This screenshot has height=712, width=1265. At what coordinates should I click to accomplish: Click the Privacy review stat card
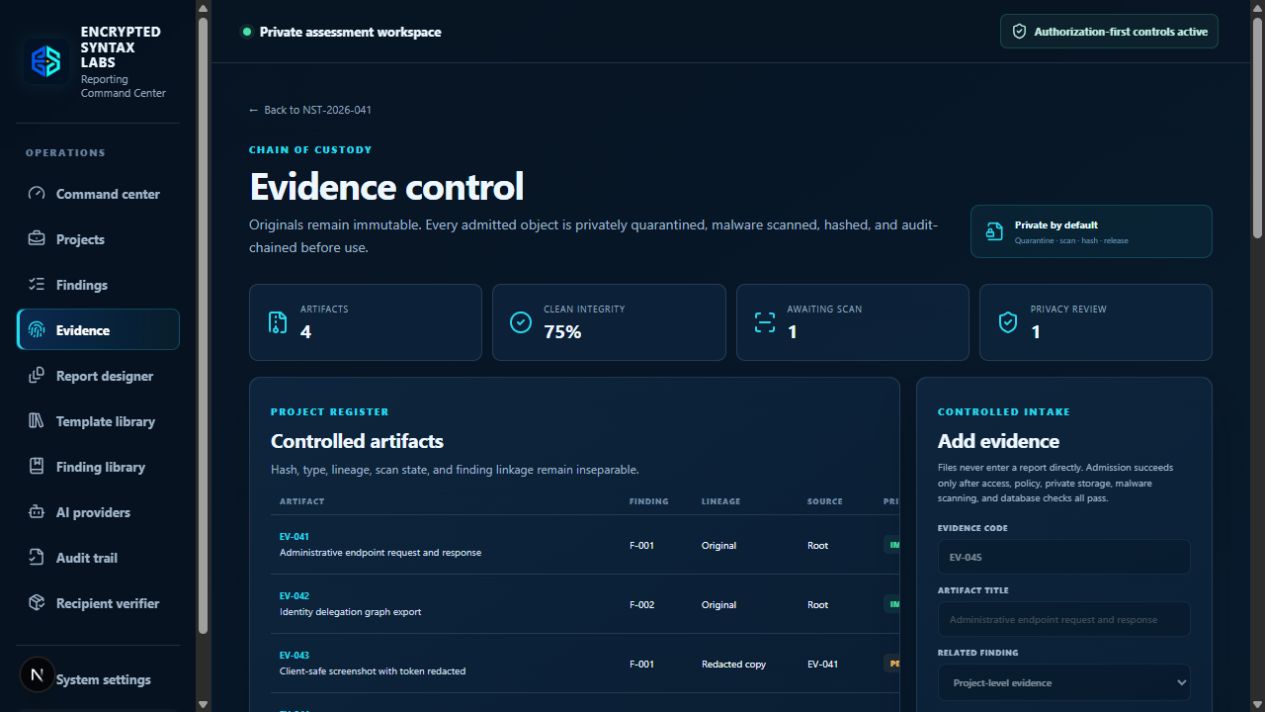tap(1096, 322)
